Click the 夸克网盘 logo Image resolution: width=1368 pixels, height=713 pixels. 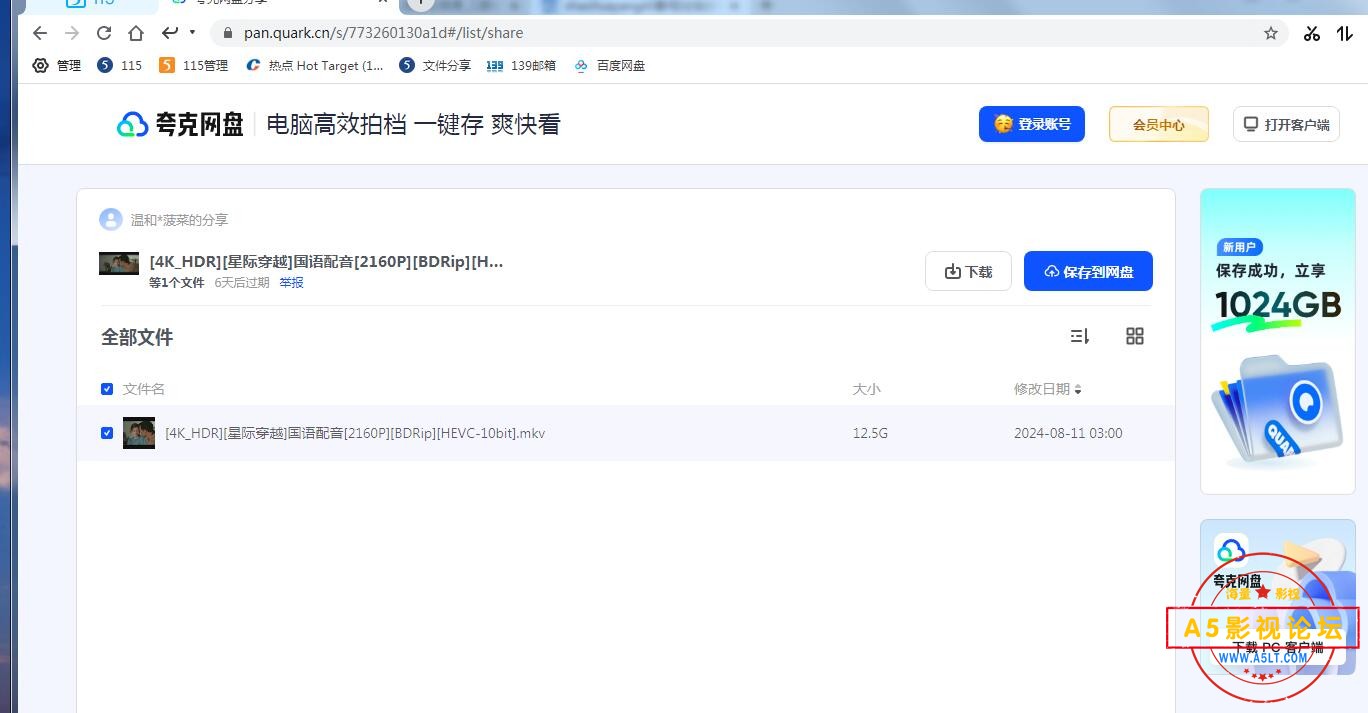tap(181, 125)
